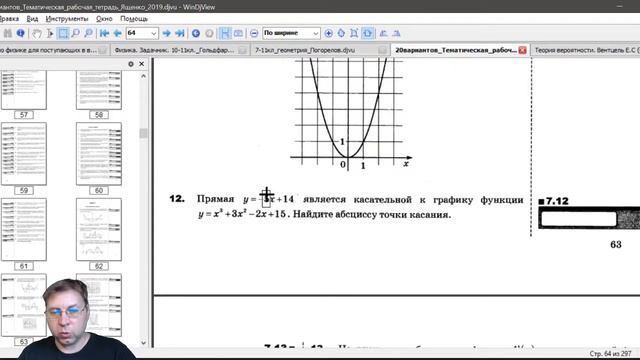Close the 'Физика. Задачник' tab
The image size is (640, 360).
pyautogui.click(x=242, y=50)
